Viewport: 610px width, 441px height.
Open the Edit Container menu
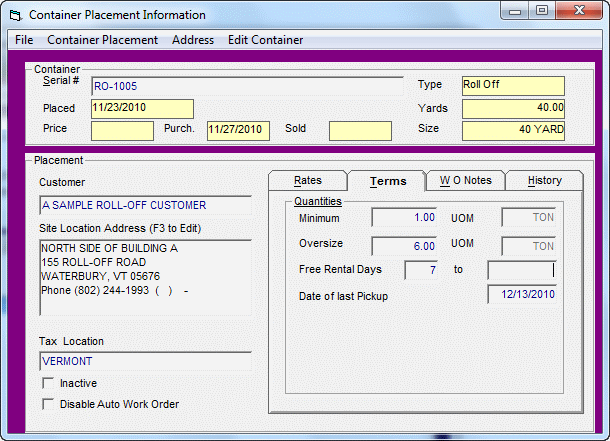(265, 40)
